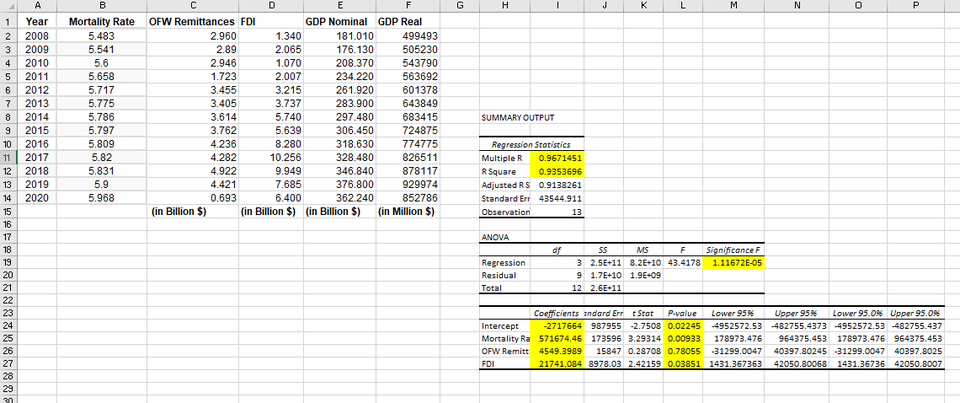Image resolution: width=960 pixels, height=403 pixels.
Task: Select GDP Nominal value 376.800
Action: pyautogui.click(x=339, y=185)
